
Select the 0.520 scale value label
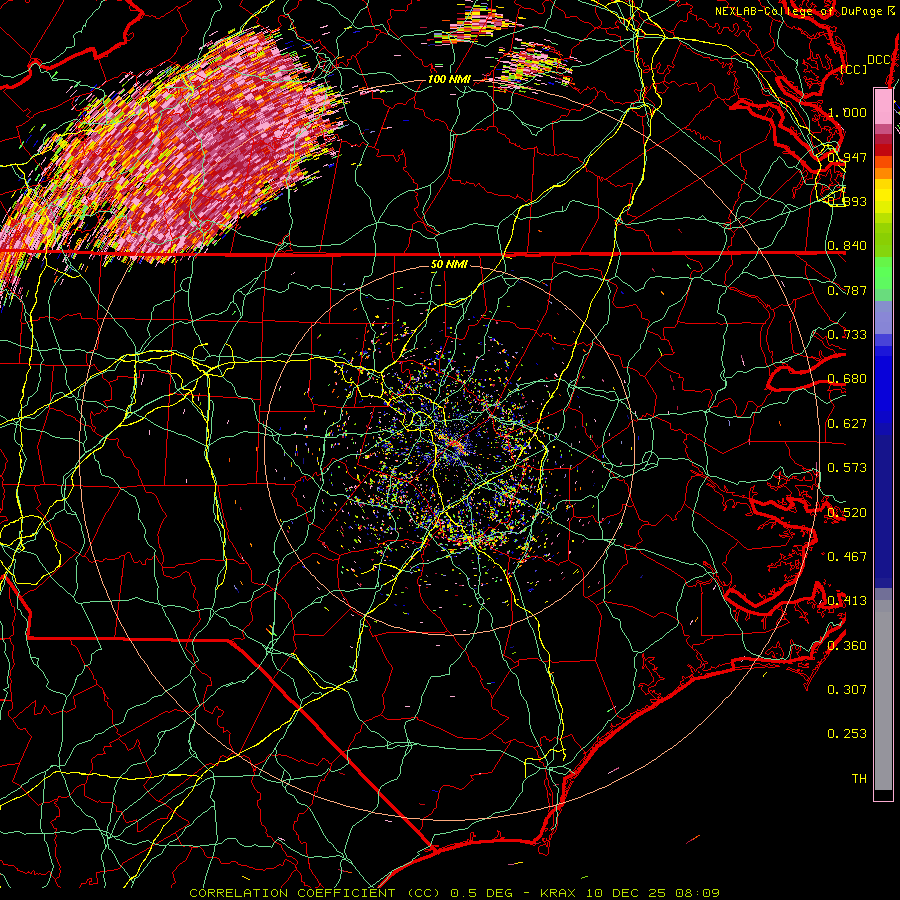tap(848, 512)
